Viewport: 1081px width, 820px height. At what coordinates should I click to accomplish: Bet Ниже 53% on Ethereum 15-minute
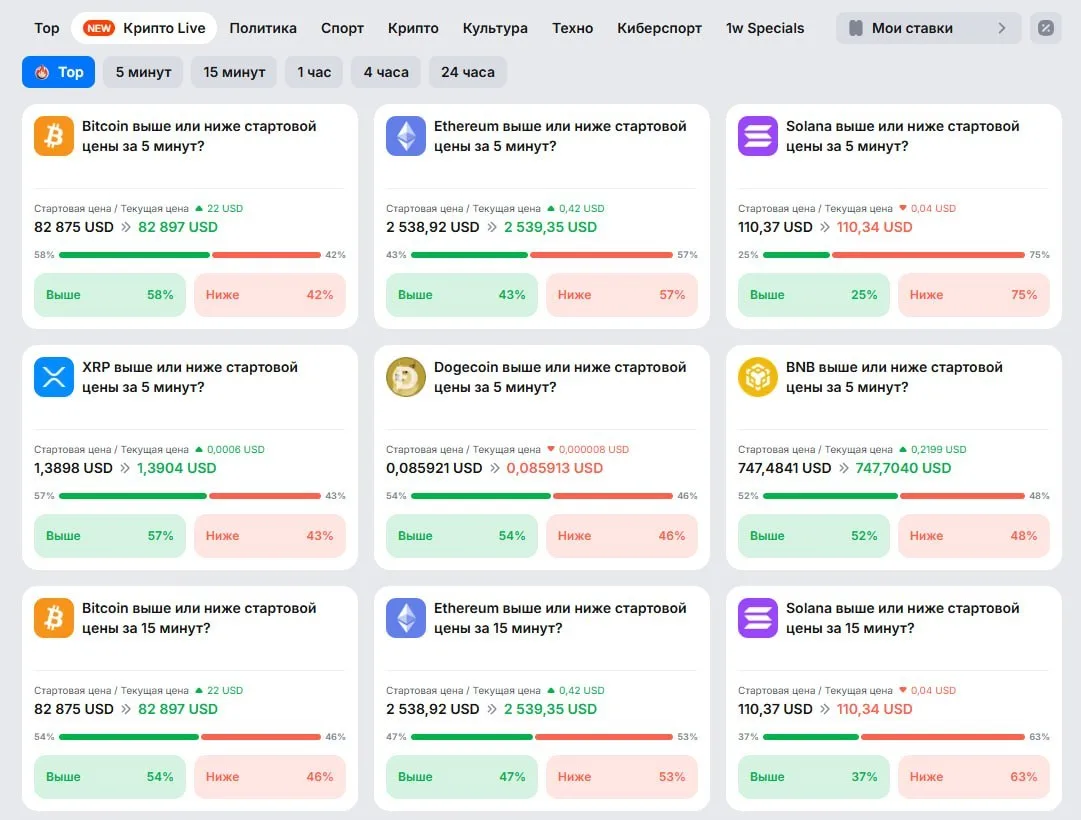click(x=622, y=777)
